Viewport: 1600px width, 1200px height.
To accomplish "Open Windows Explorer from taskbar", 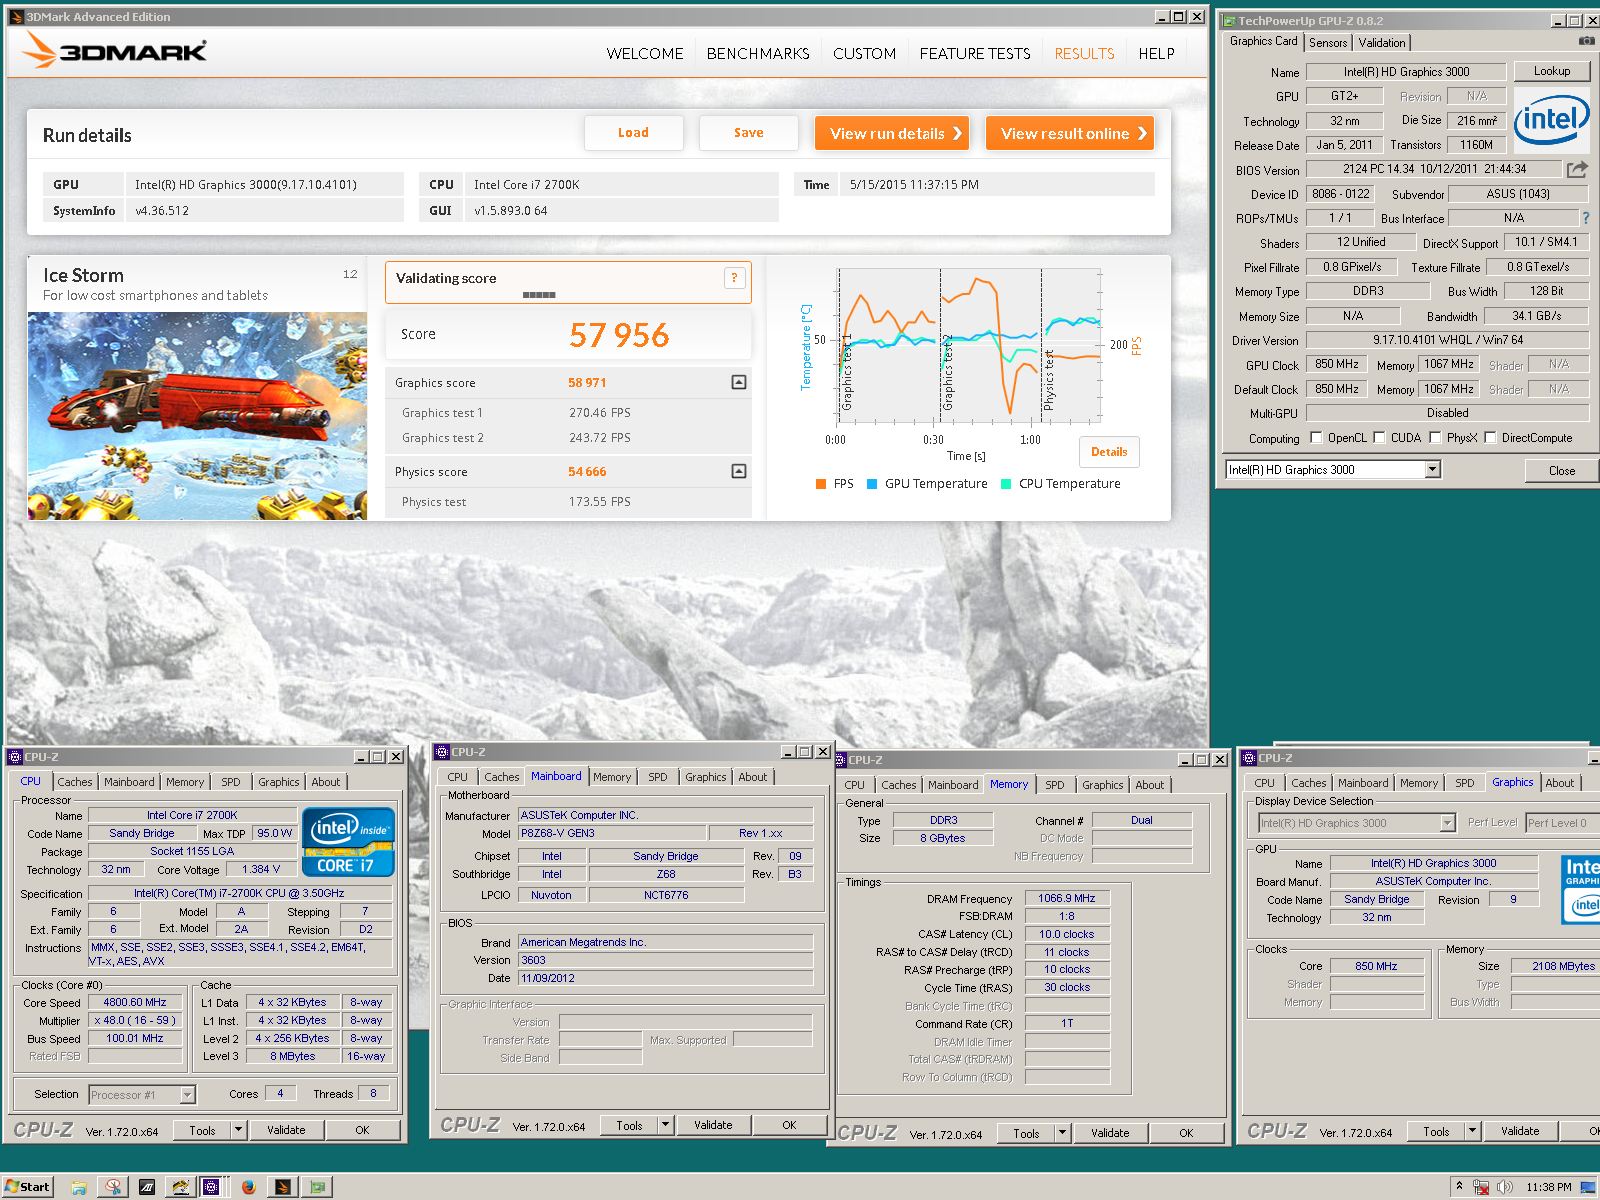I will pos(78,1187).
